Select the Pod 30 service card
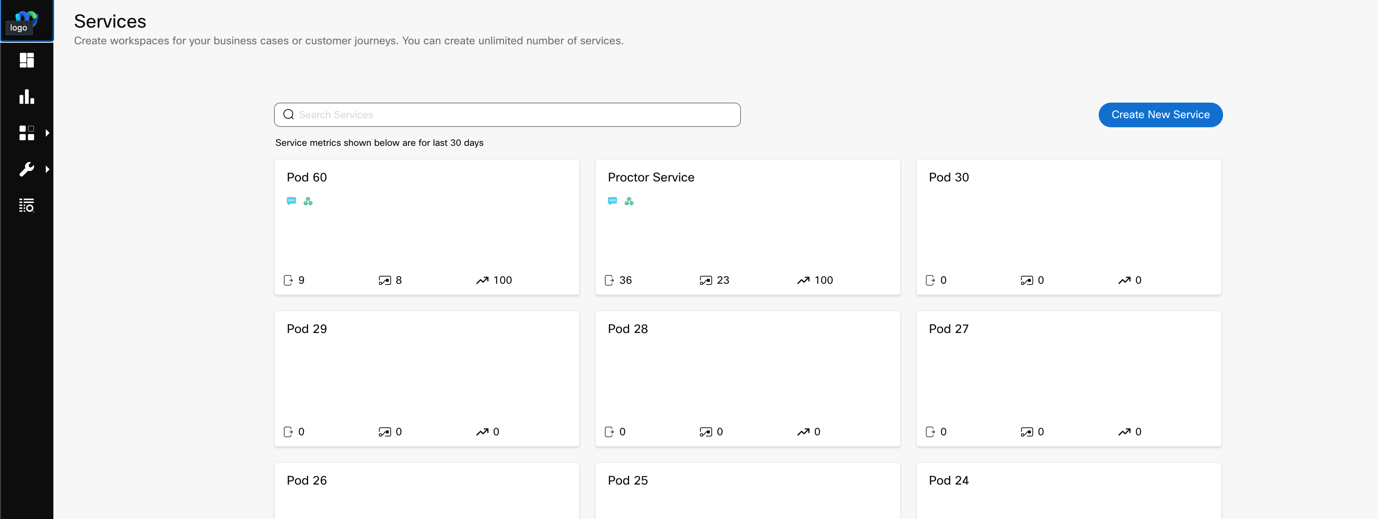This screenshot has height=519, width=1378. 1068,228
